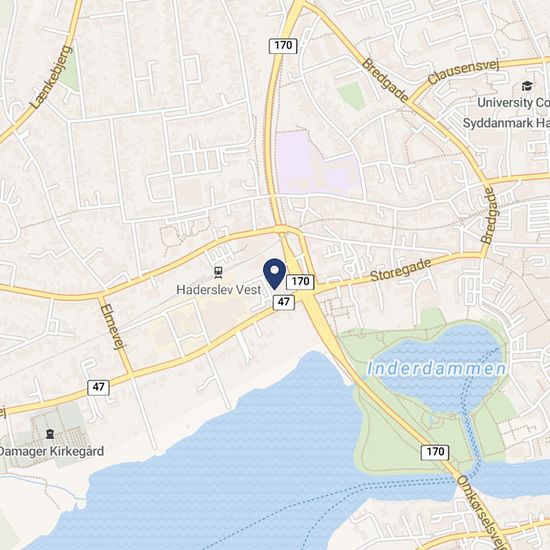Click route 170 shield next to pin
The width and height of the screenshot is (550, 550).
pos(300,282)
